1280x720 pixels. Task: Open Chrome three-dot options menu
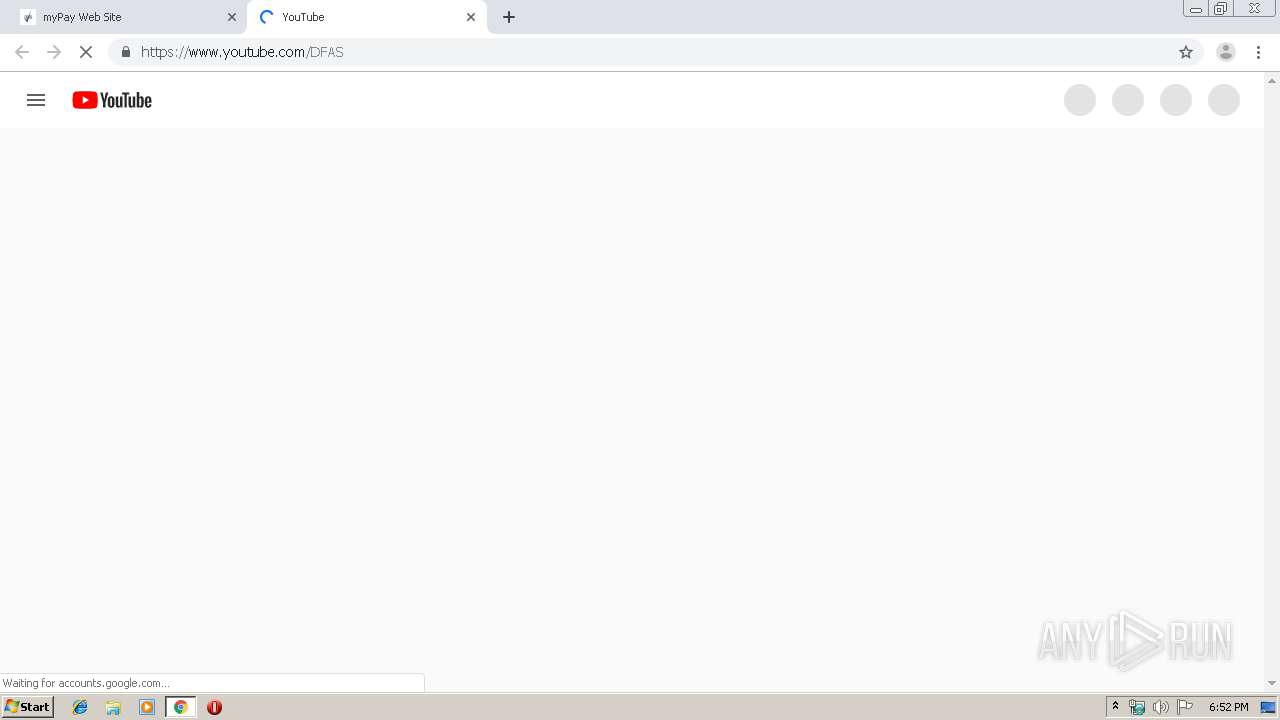[x=1259, y=52]
